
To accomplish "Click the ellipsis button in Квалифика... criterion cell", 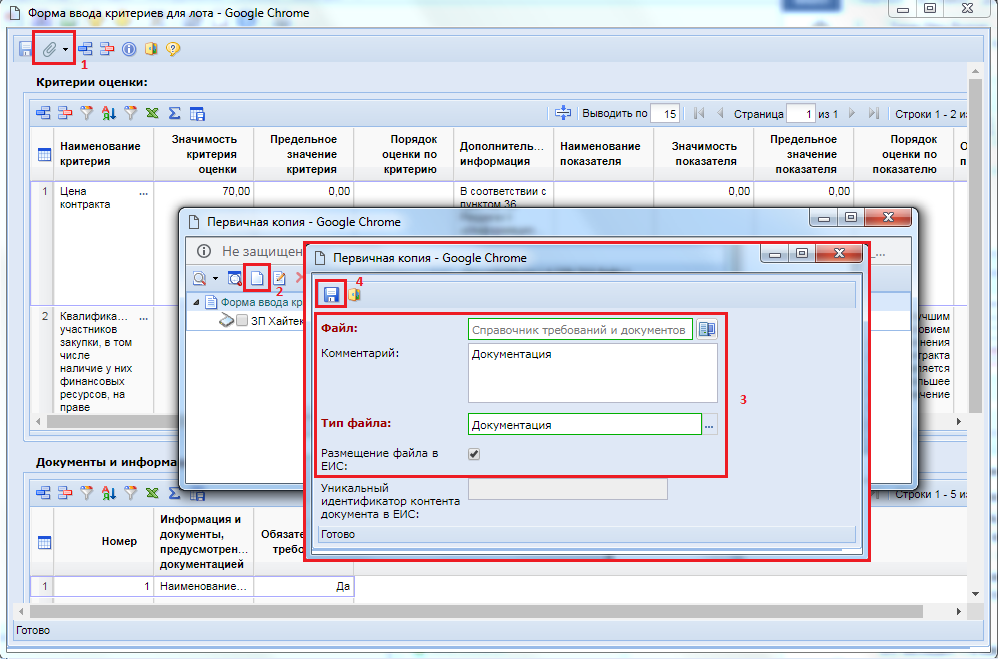I will 143,317.
